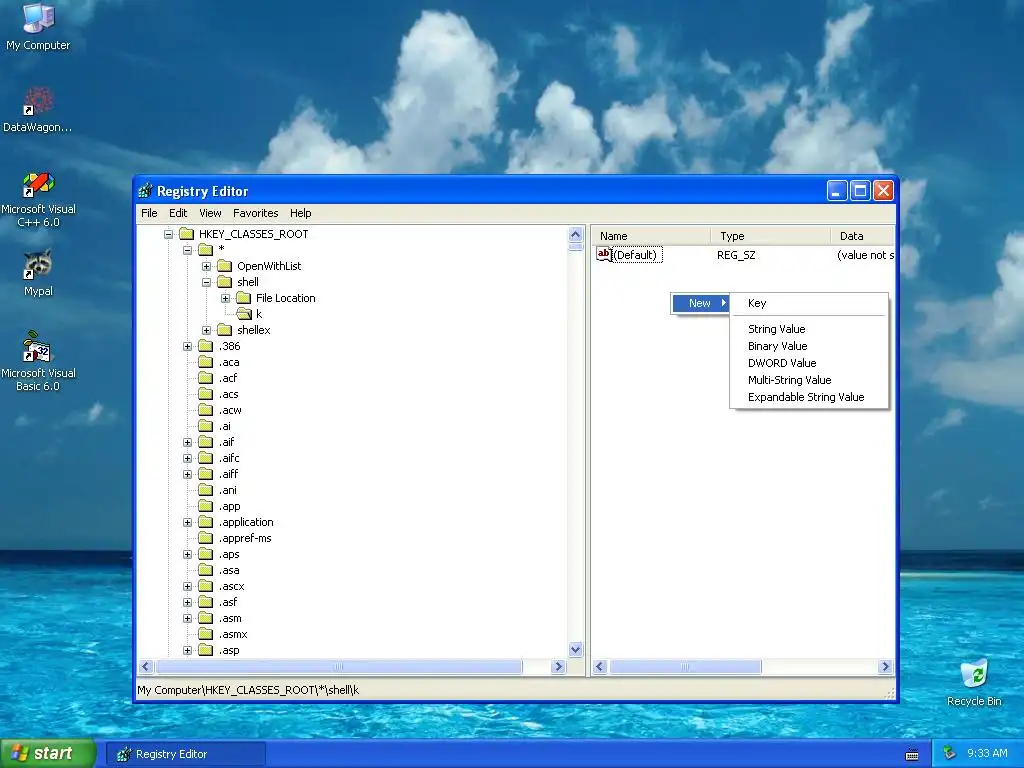
Task: Click the .aca folder icon
Action: click(x=206, y=362)
